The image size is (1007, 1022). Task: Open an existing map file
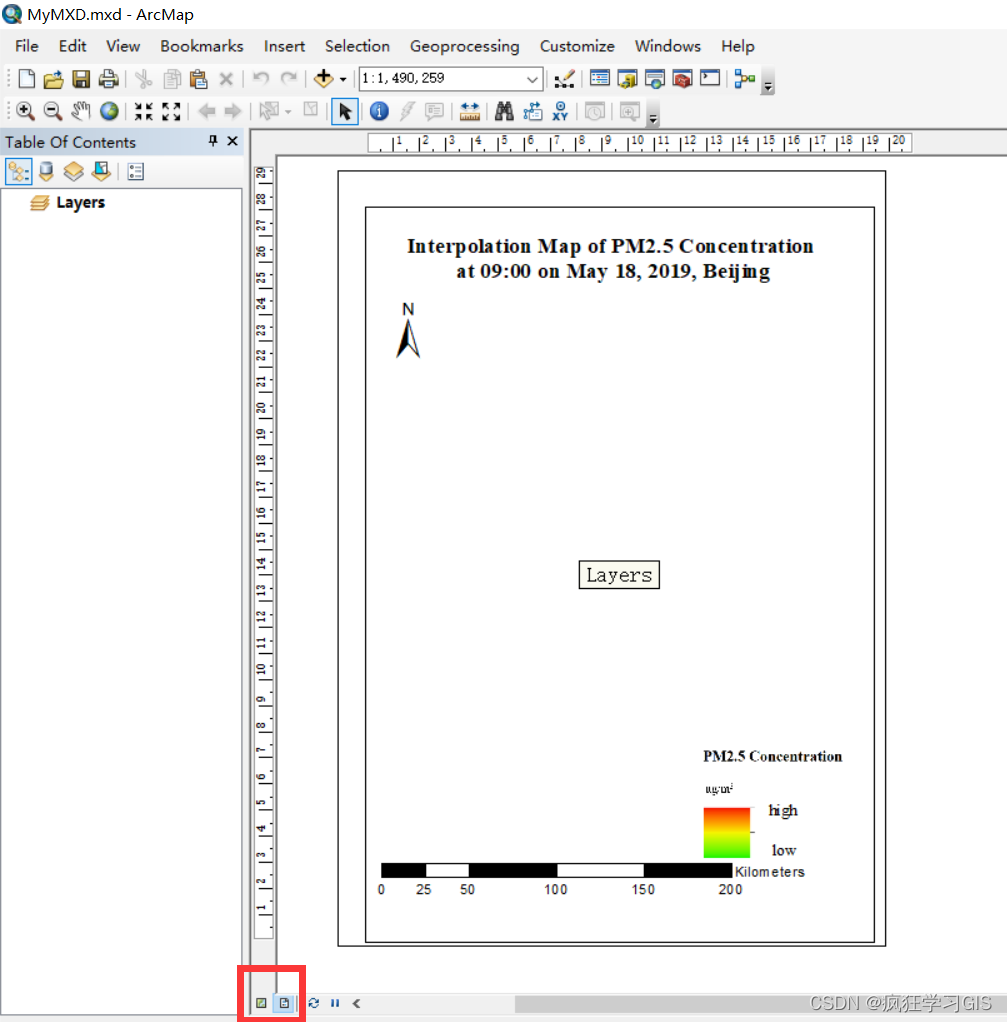click(53, 79)
